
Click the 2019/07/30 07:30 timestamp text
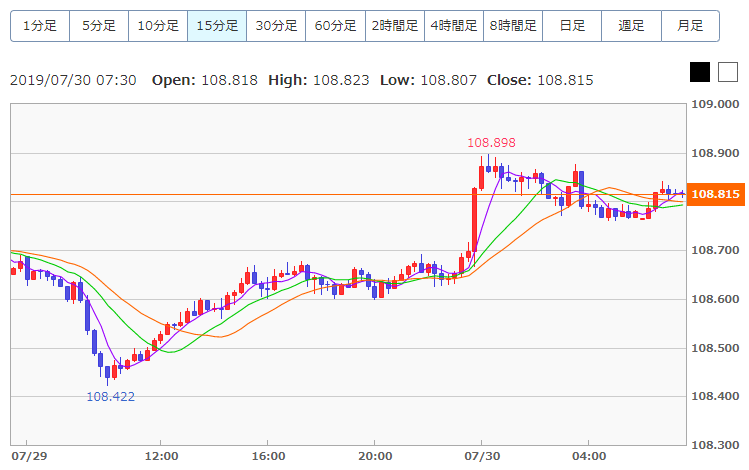pos(73,80)
